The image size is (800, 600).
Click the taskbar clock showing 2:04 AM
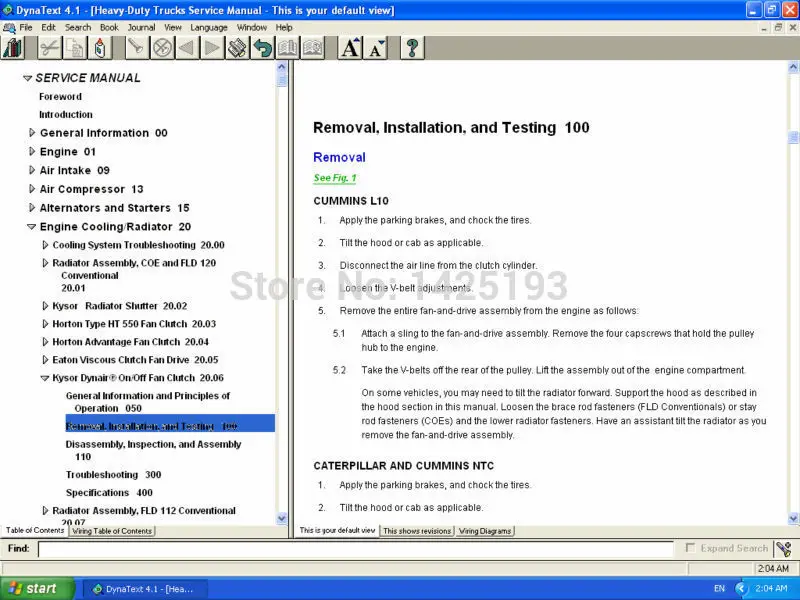[771, 589]
